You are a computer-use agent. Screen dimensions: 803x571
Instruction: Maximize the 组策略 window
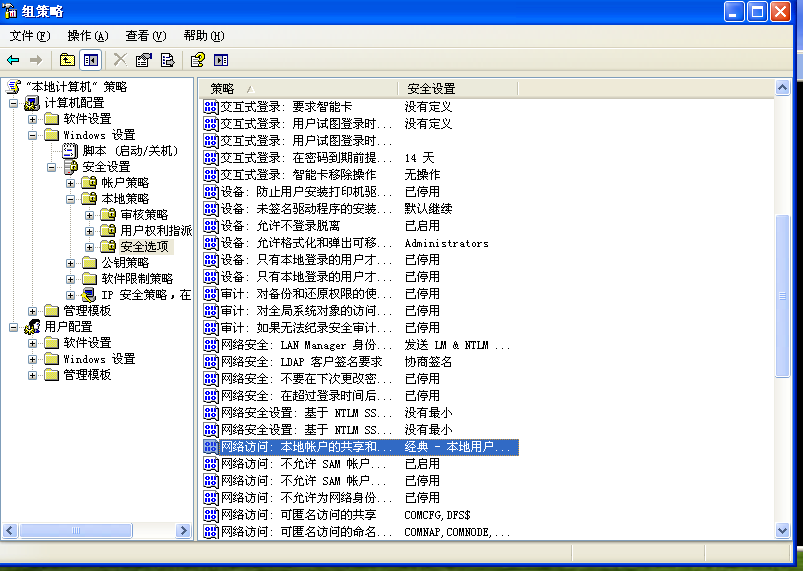tap(757, 11)
